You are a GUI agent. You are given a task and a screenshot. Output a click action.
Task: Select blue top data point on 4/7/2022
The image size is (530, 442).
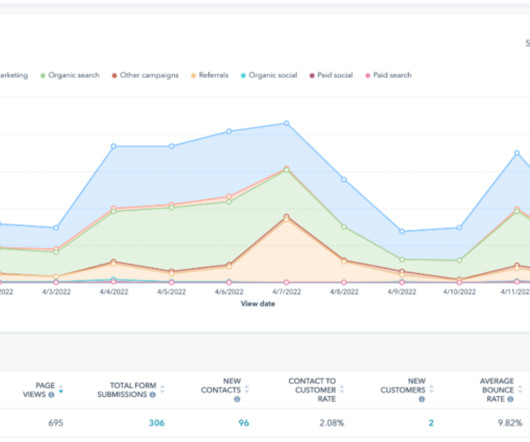[286, 123]
